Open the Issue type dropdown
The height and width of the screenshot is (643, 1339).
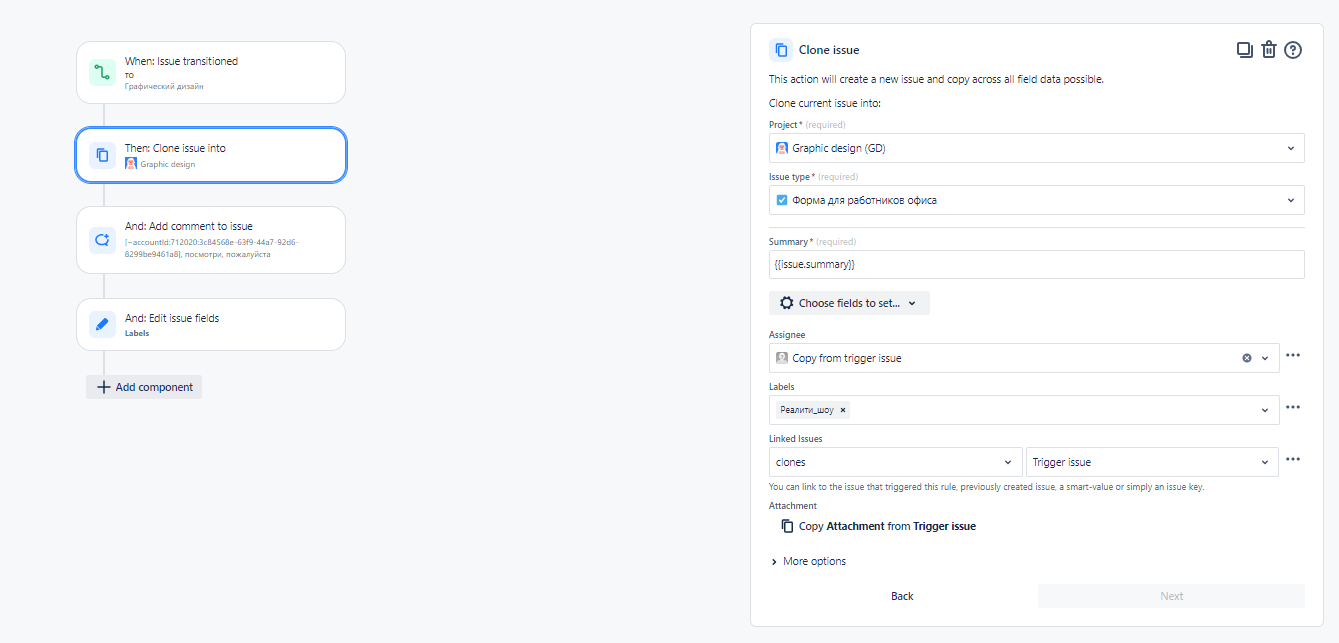pos(1036,200)
